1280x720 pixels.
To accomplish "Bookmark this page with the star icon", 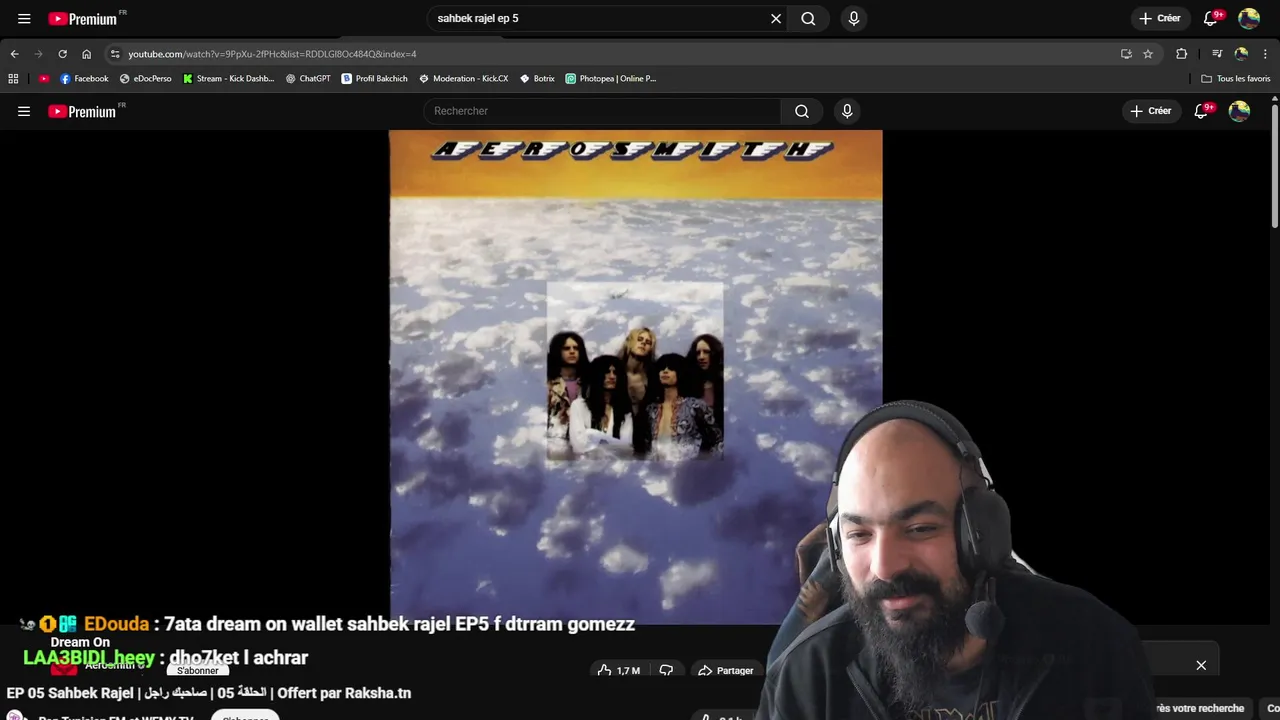I will (1148, 54).
